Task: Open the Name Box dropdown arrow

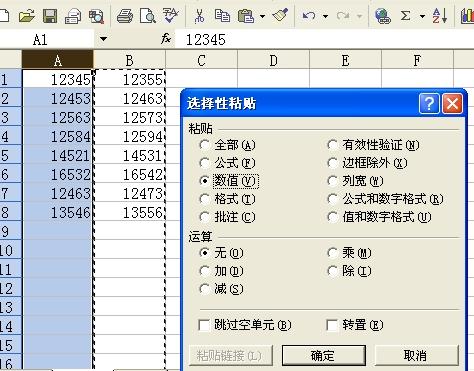Action: click(x=103, y=39)
